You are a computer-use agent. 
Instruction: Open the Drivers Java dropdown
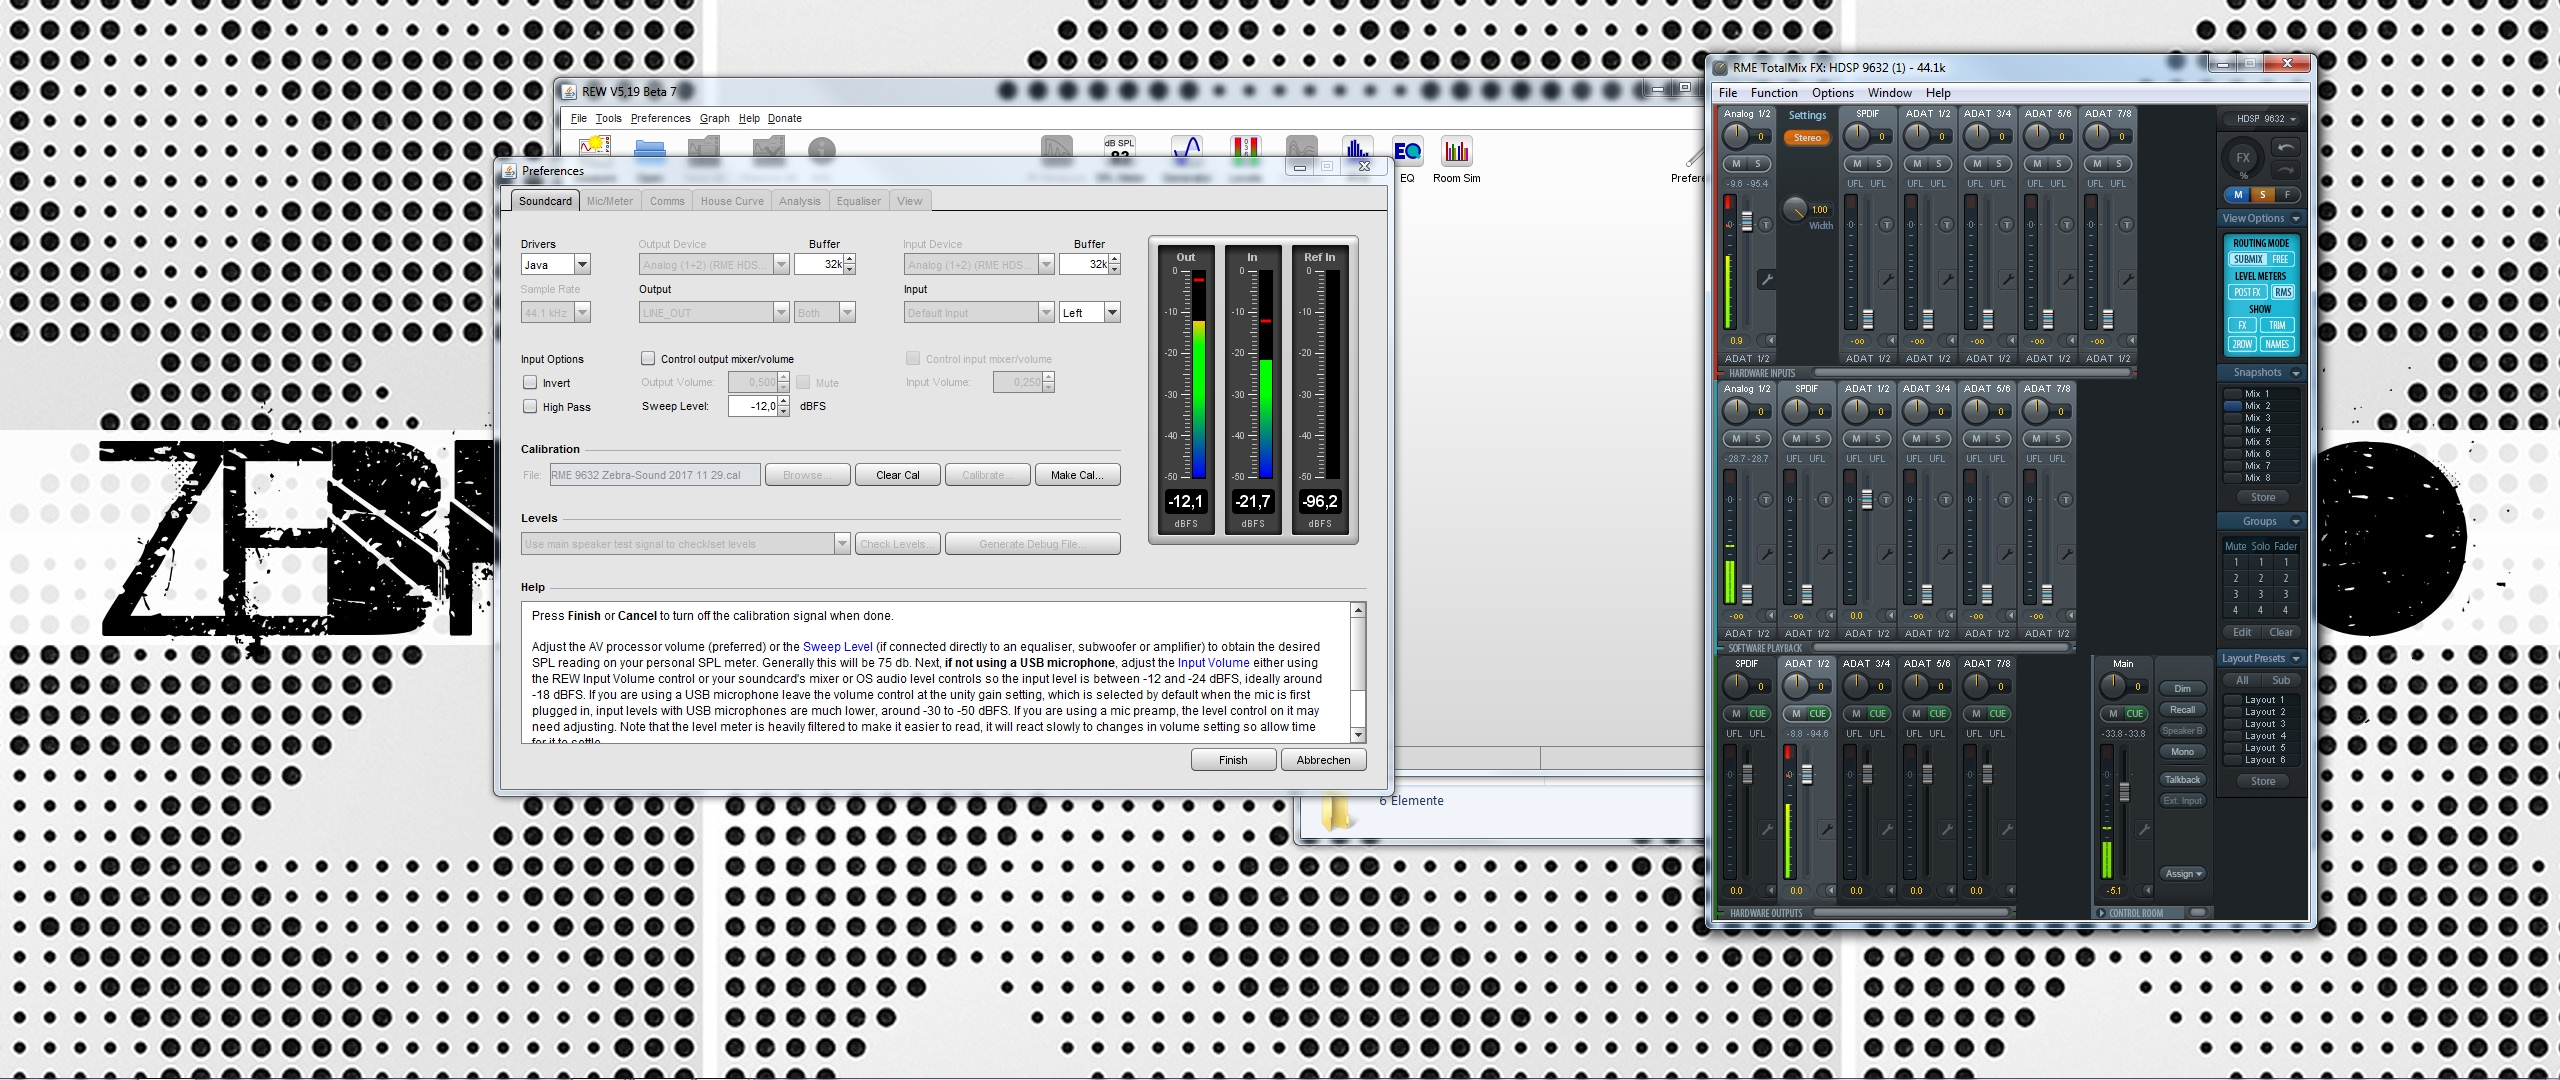tap(582, 265)
